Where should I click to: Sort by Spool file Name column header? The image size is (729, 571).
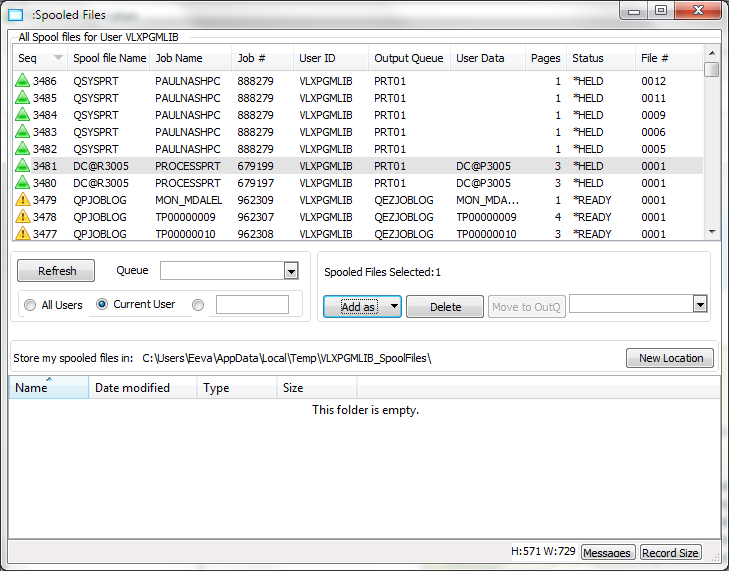click(x=109, y=58)
